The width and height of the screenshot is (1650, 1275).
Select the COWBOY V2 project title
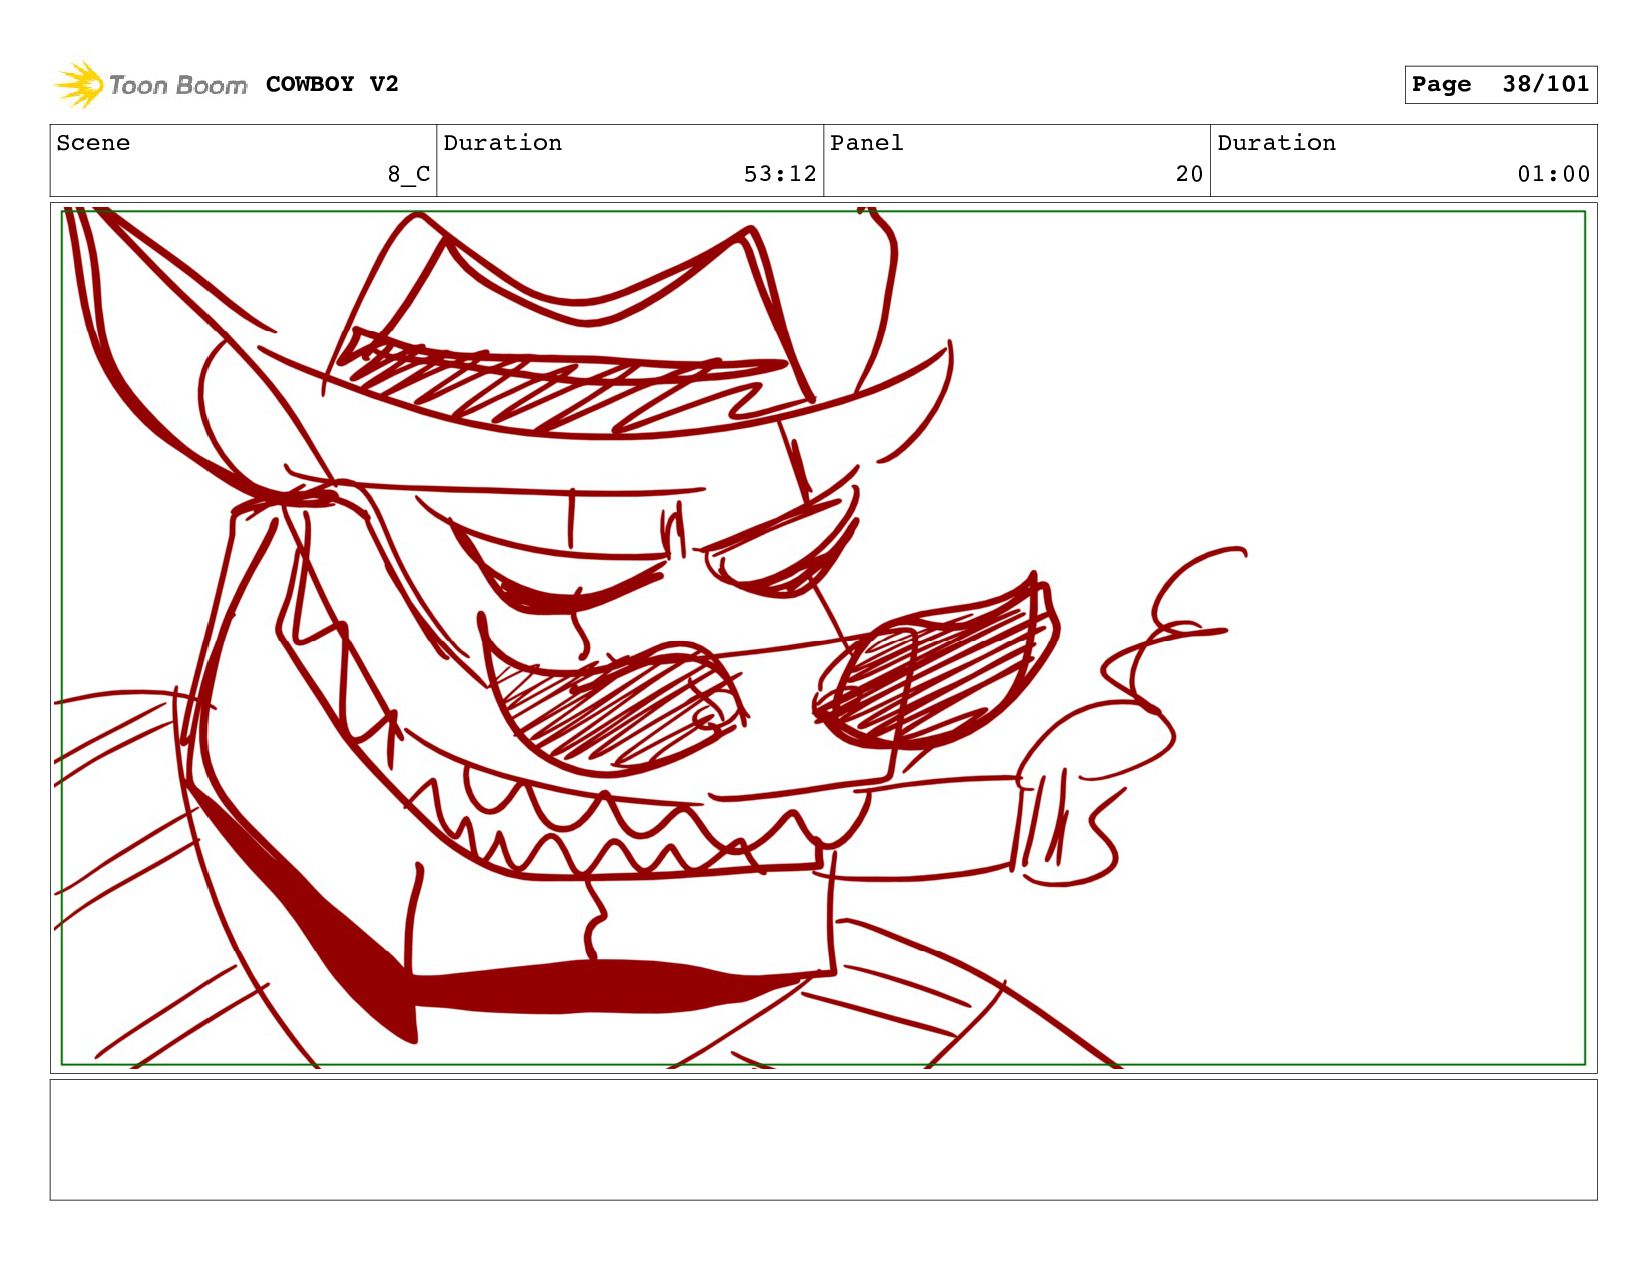[332, 84]
